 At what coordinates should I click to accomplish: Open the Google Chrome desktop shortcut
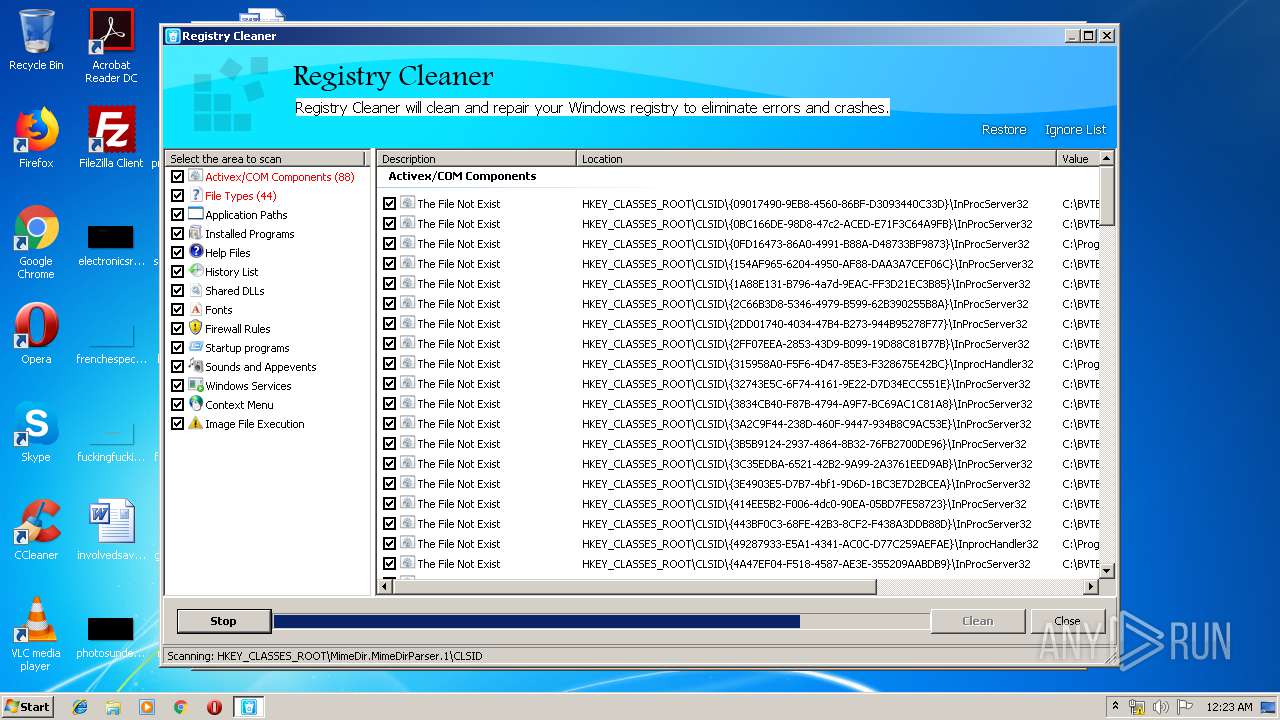(x=36, y=243)
